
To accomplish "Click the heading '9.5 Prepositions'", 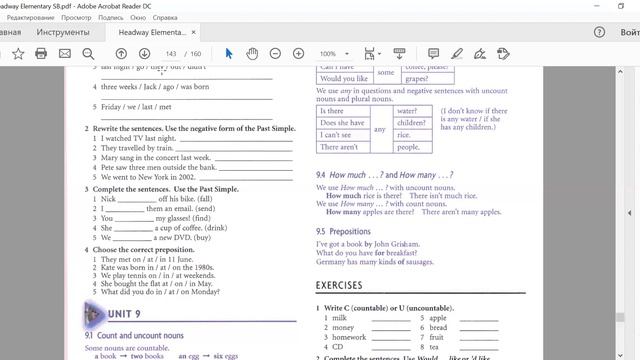I will pyautogui.click(x=343, y=231).
